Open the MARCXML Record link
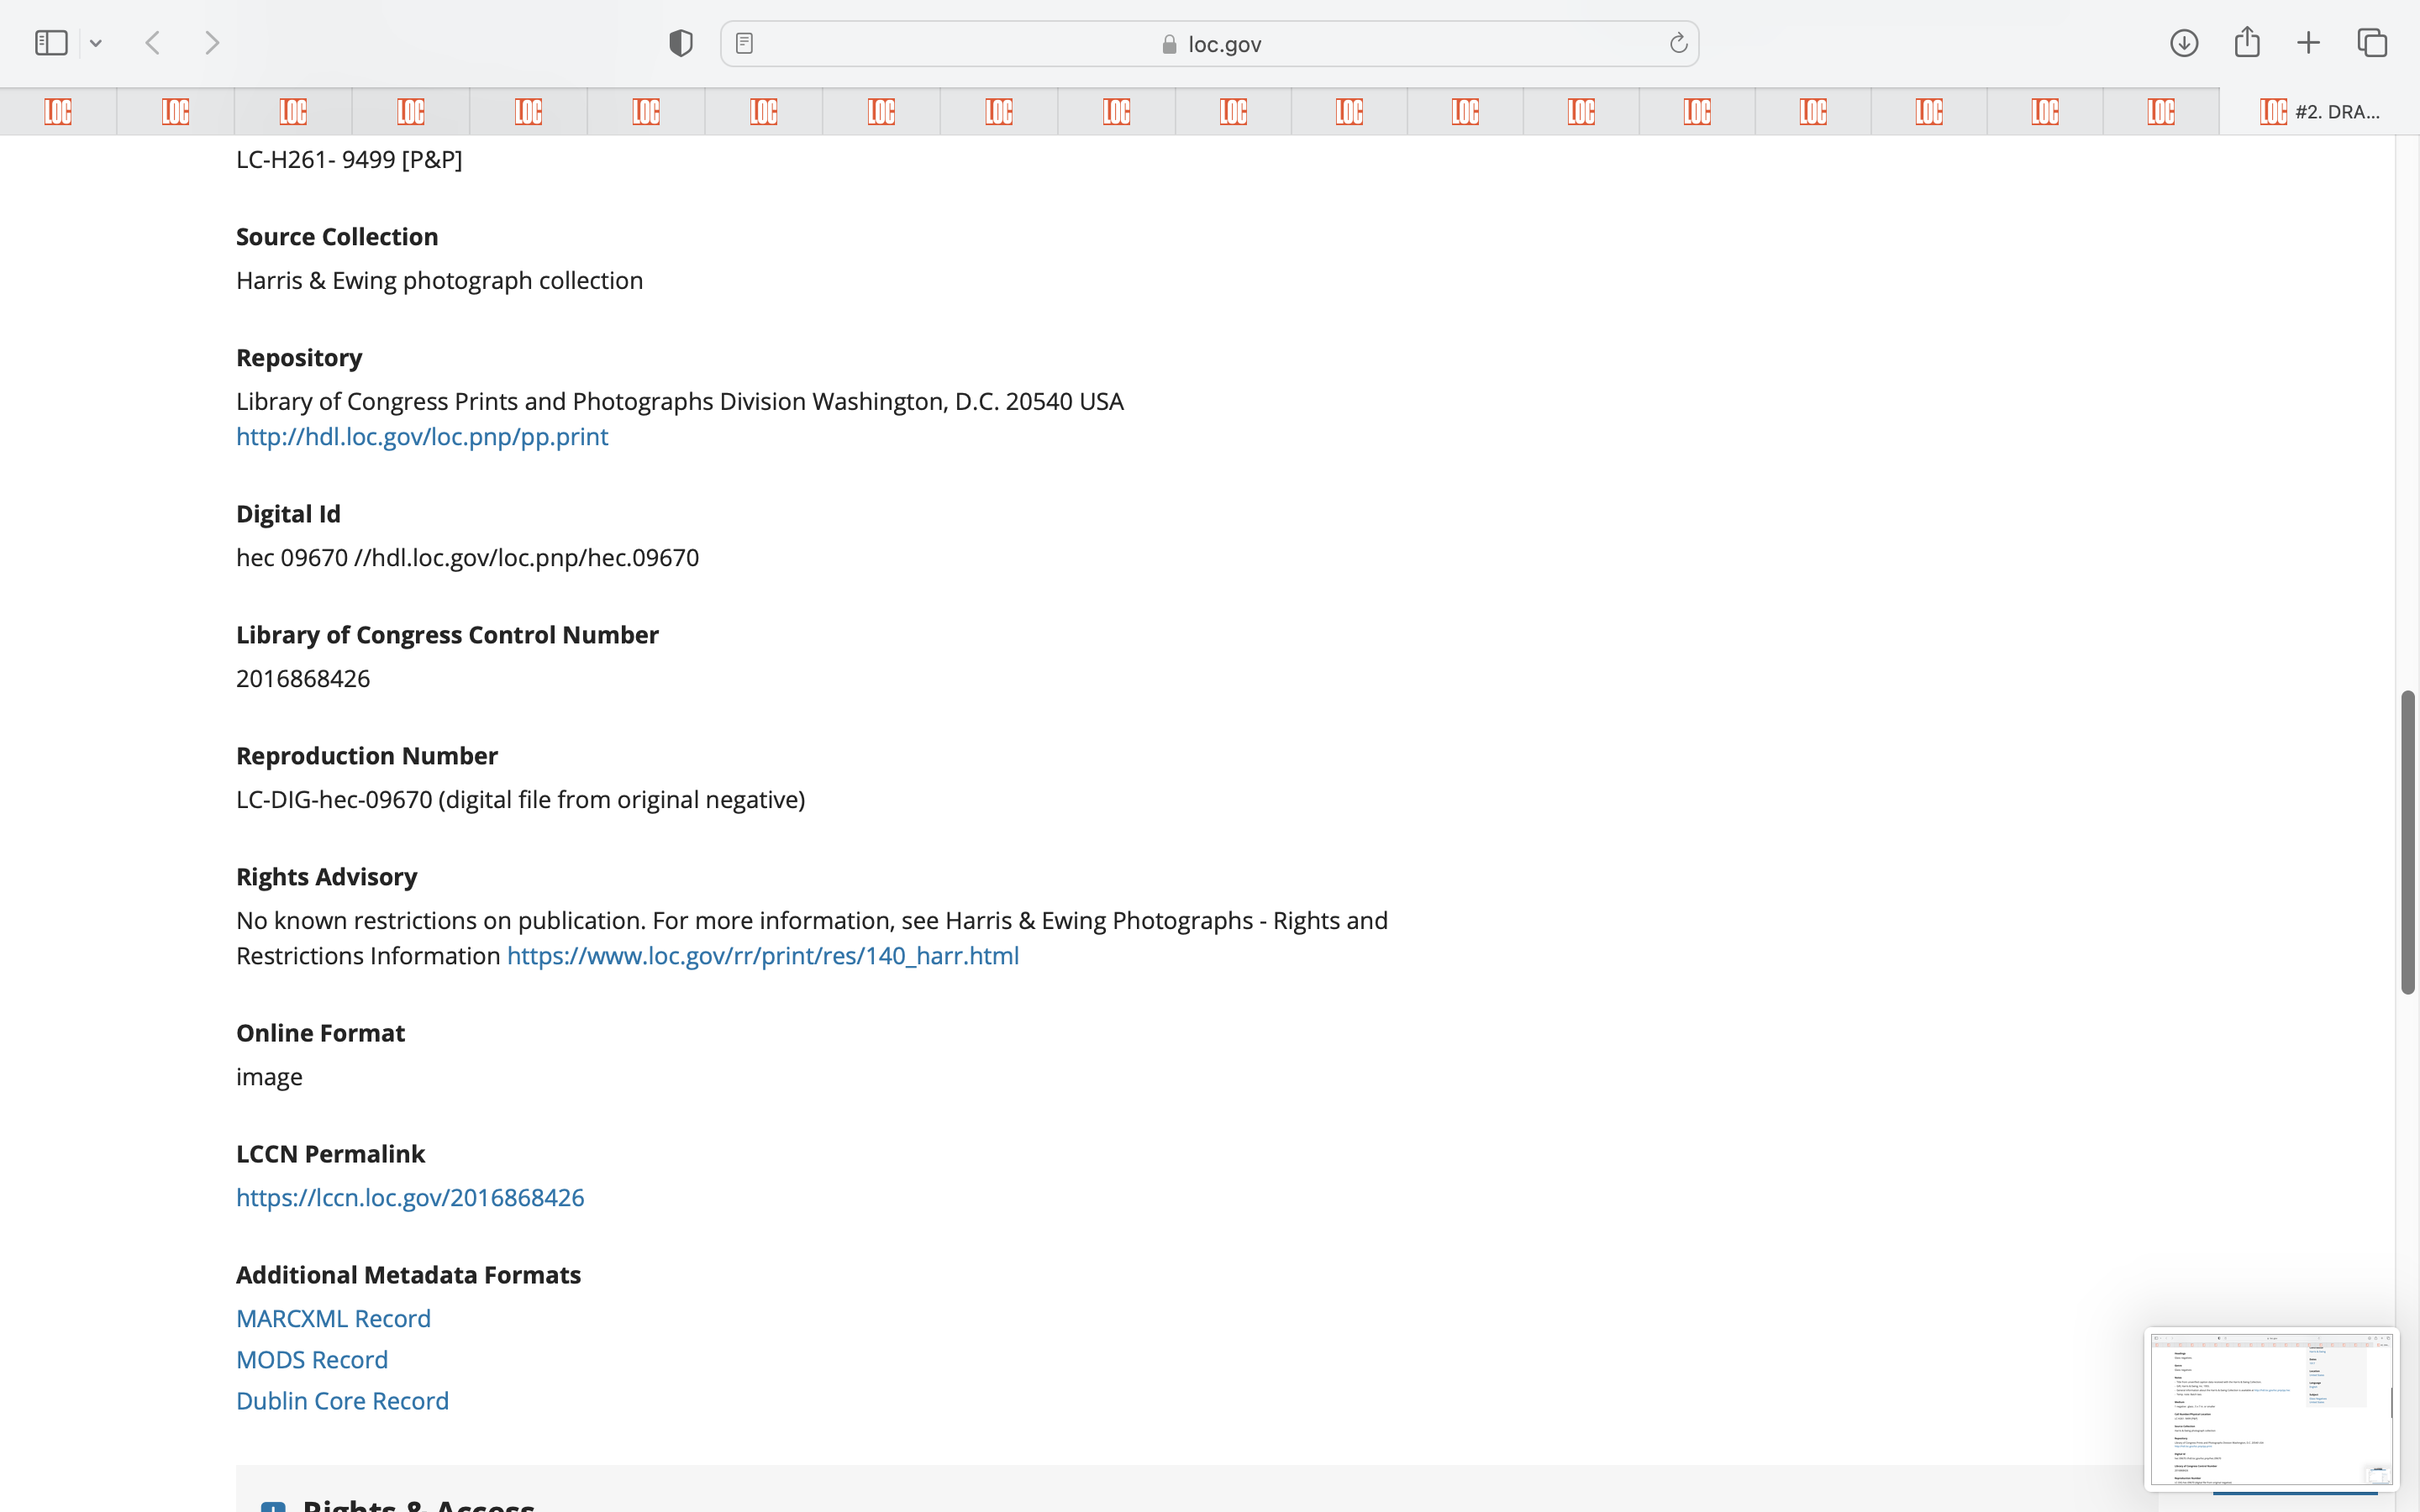Image resolution: width=2420 pixels, height=1512 pixels. 333,1319
